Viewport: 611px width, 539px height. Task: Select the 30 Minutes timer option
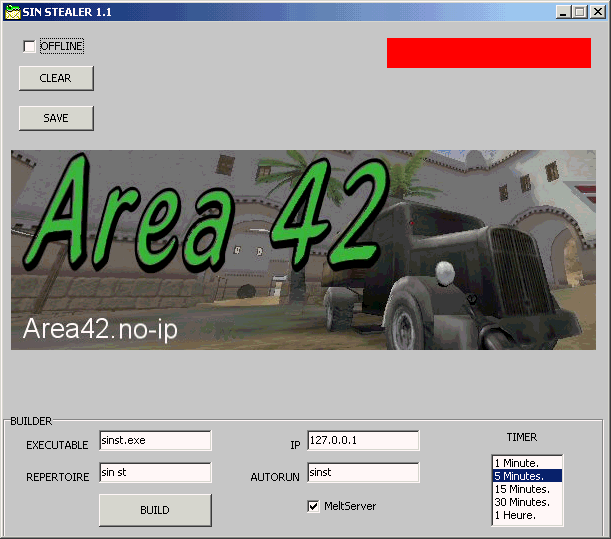pos(527,502)
